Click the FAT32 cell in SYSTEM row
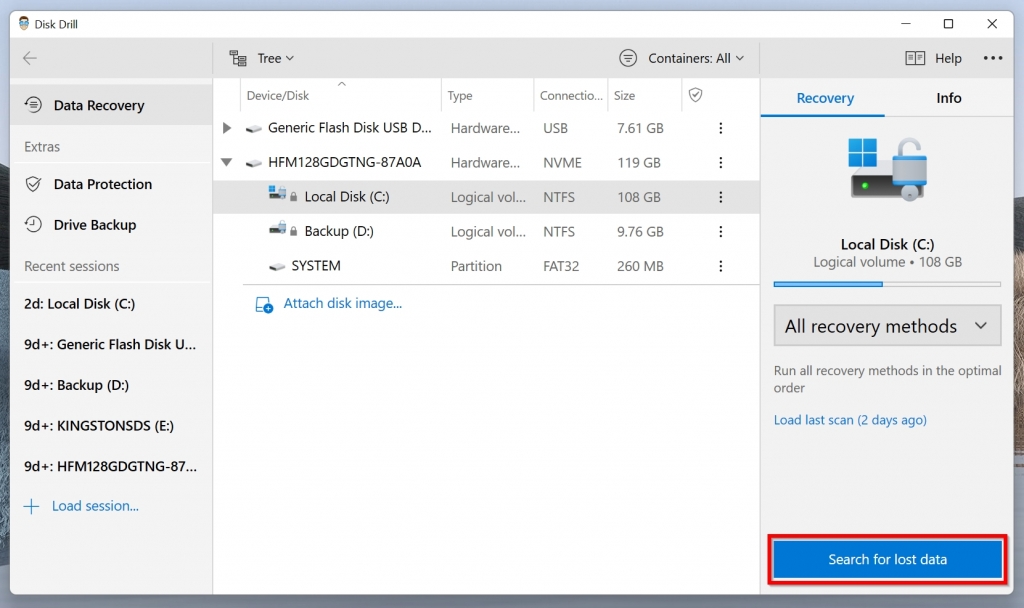 [x=561, y=266]
